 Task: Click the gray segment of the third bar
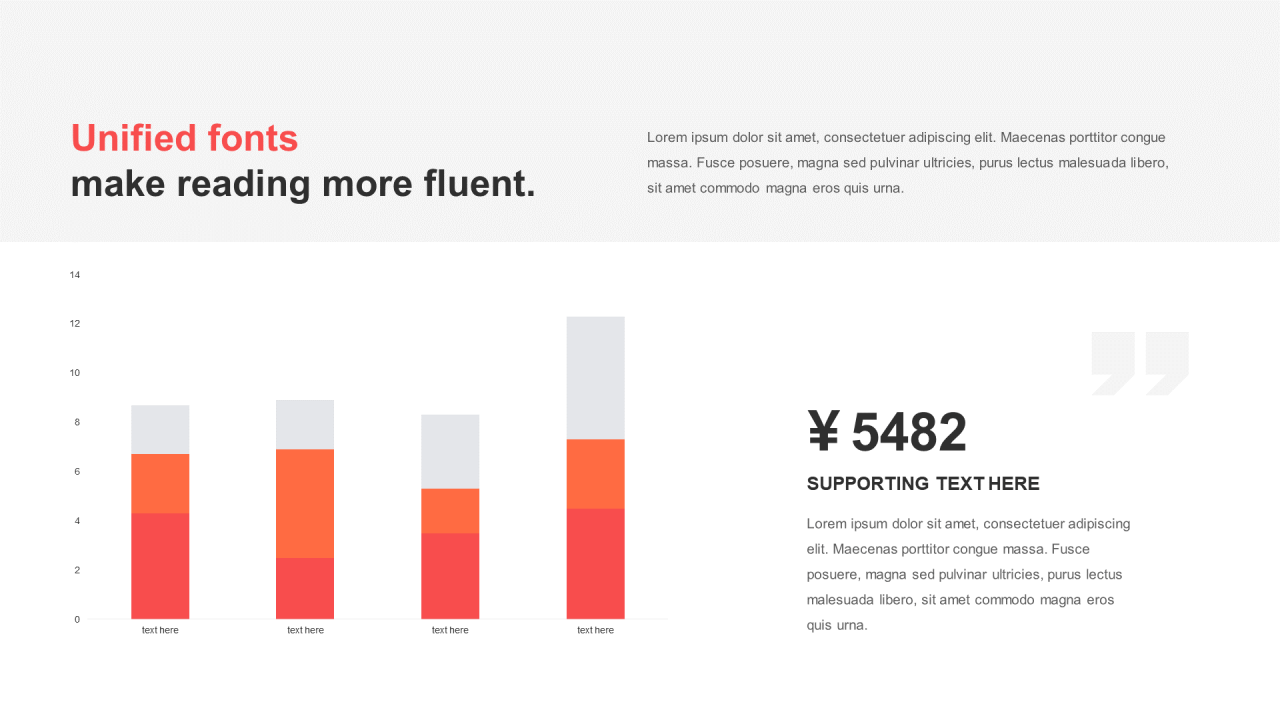(450, 451)
